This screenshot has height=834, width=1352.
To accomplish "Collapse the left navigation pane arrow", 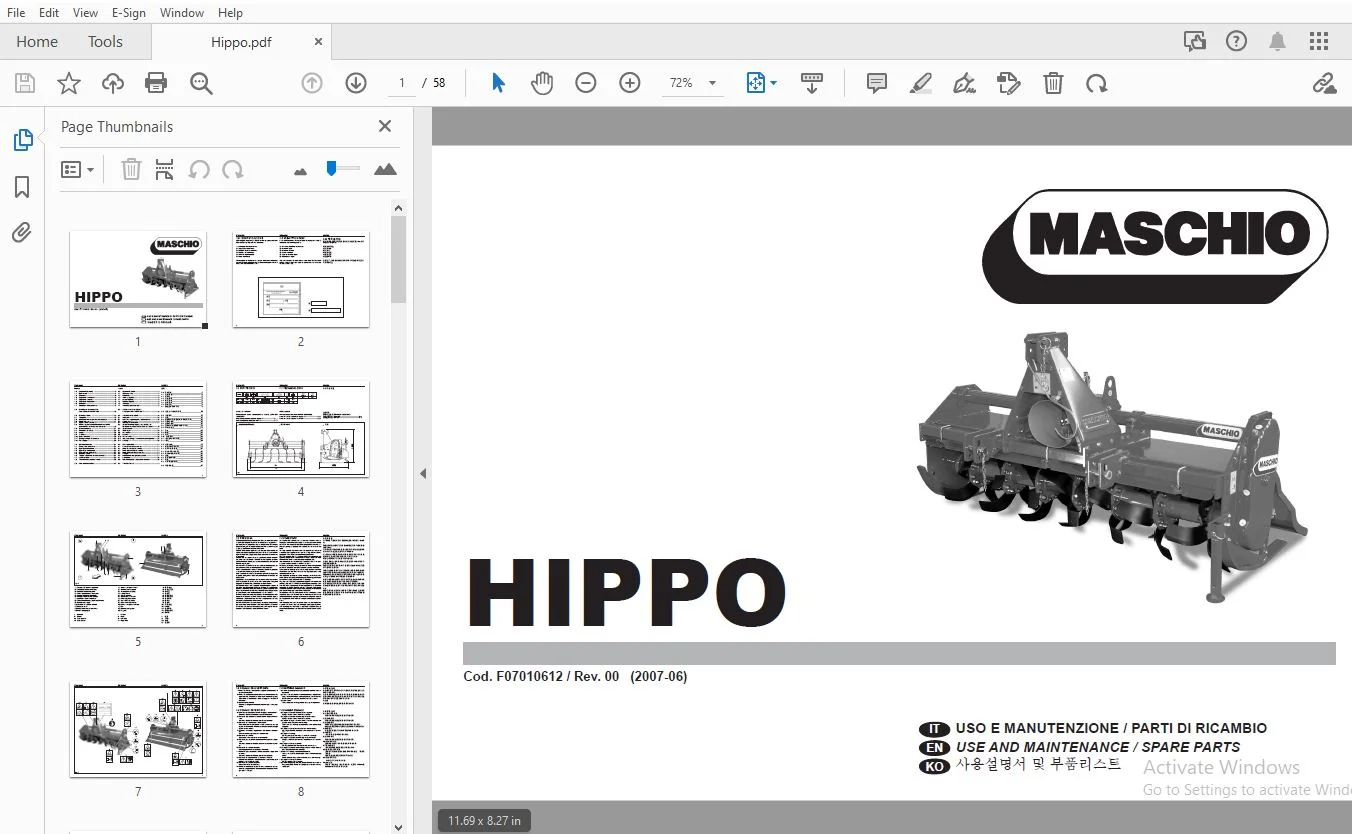I will coord(423,473).
